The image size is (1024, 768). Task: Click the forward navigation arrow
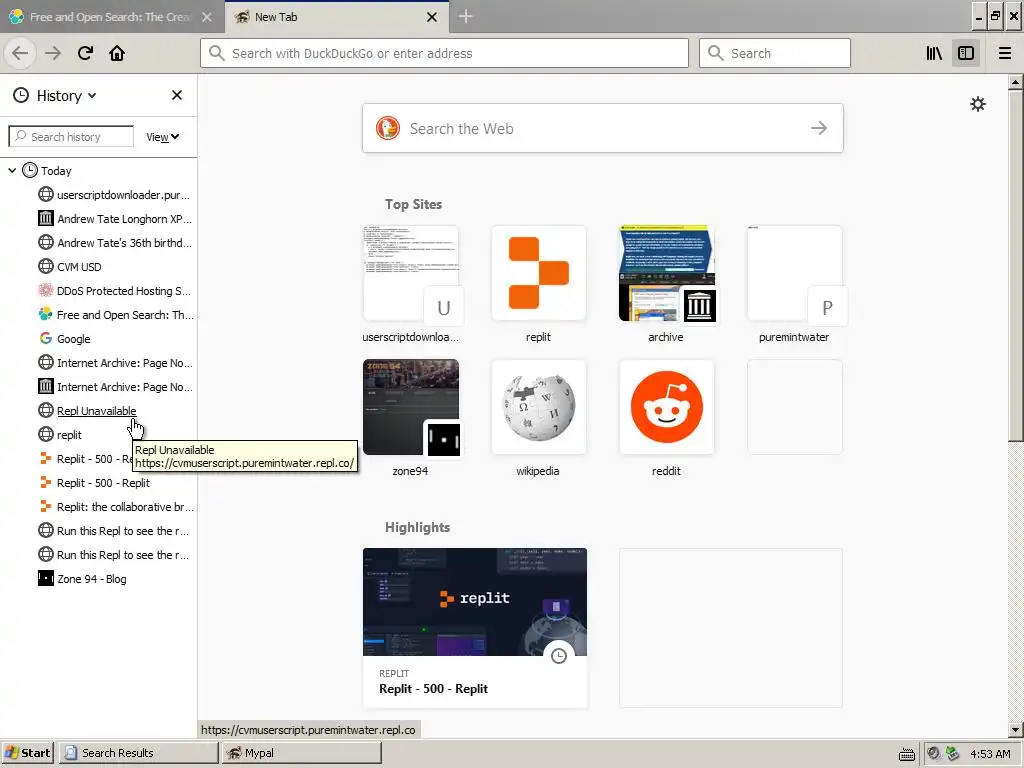pos(53,53)
